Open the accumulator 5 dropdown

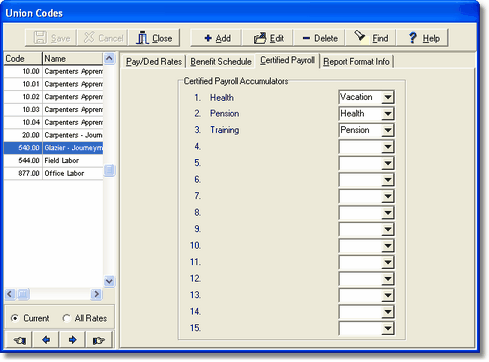[388, 163]
